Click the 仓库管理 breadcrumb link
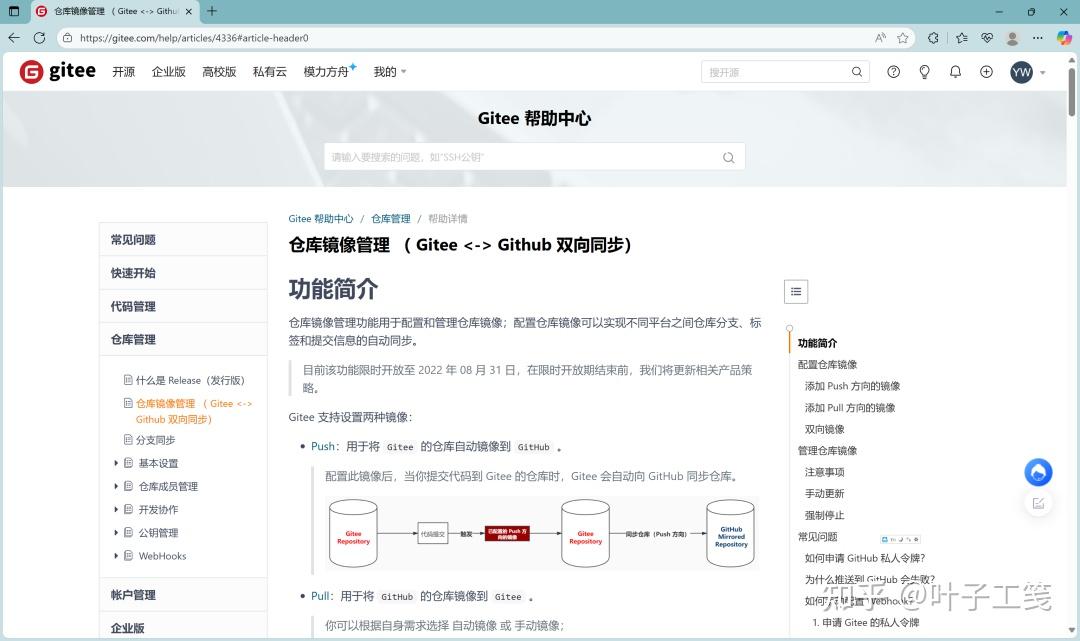Viewport: 1080px width, 641px height. click(391, 218)
